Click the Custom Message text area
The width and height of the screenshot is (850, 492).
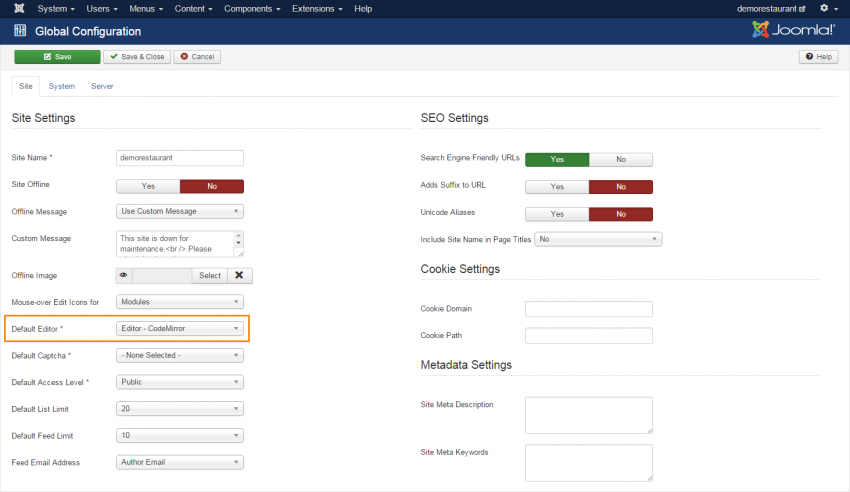point(180,244)
